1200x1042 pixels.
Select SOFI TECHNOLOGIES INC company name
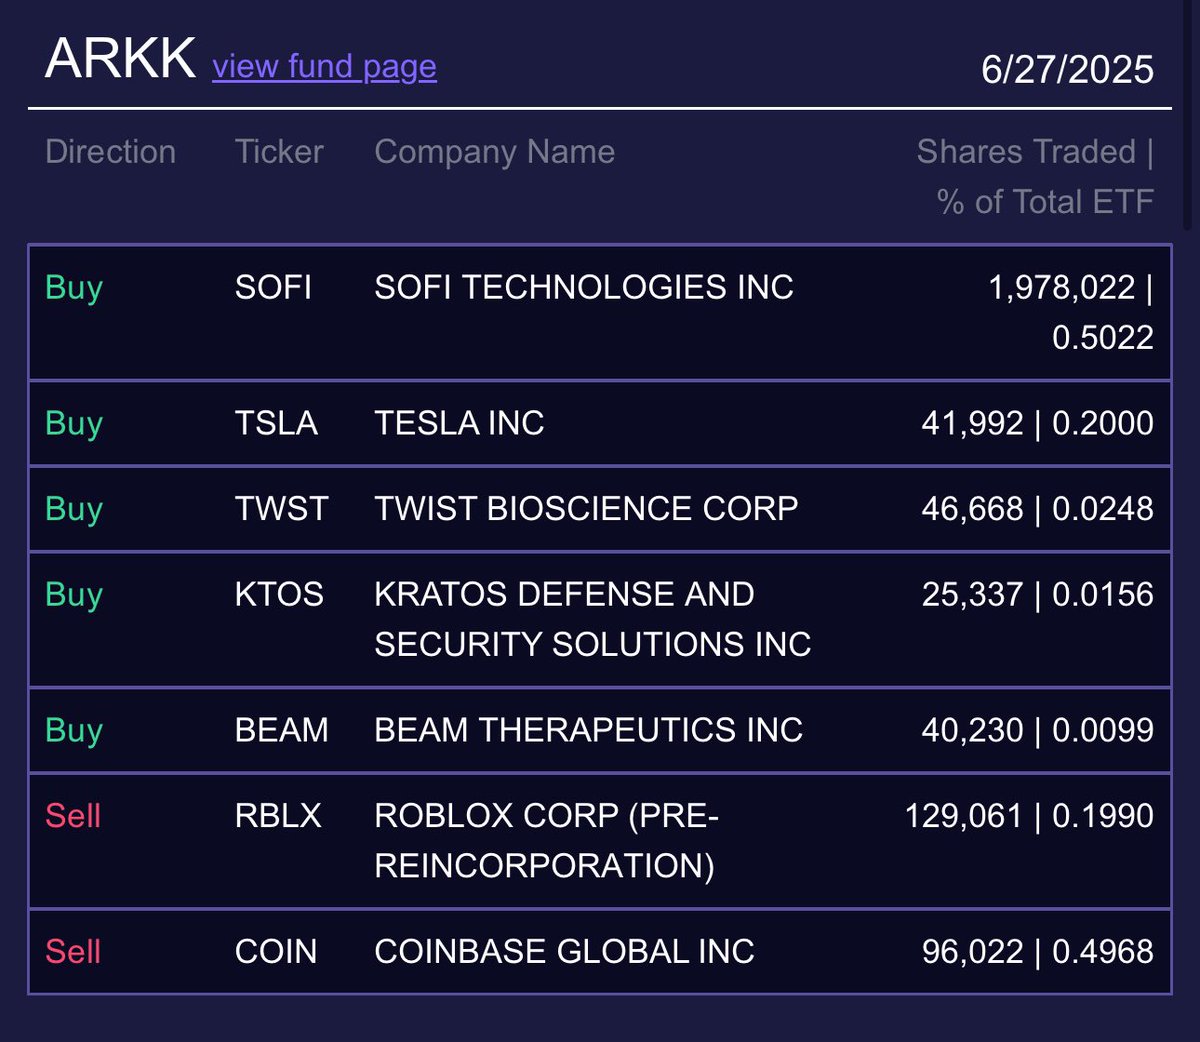[583, 288]
